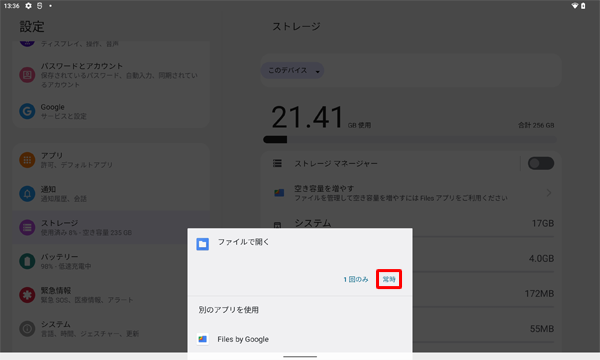The width and height of the screenshot is (600, 360).
Task: Click the status bar settings gear icon
Action: click(x=28, y=6)
